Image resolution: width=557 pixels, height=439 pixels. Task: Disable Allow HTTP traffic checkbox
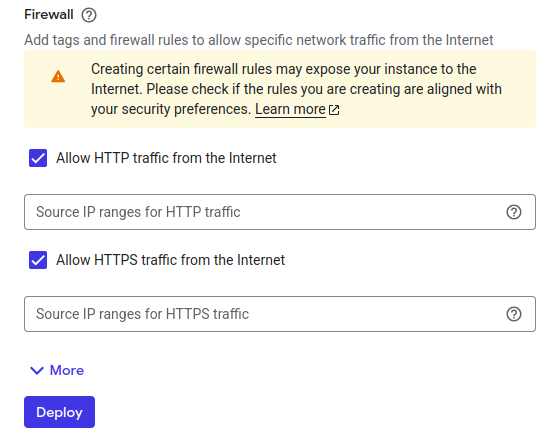[38, 158]
